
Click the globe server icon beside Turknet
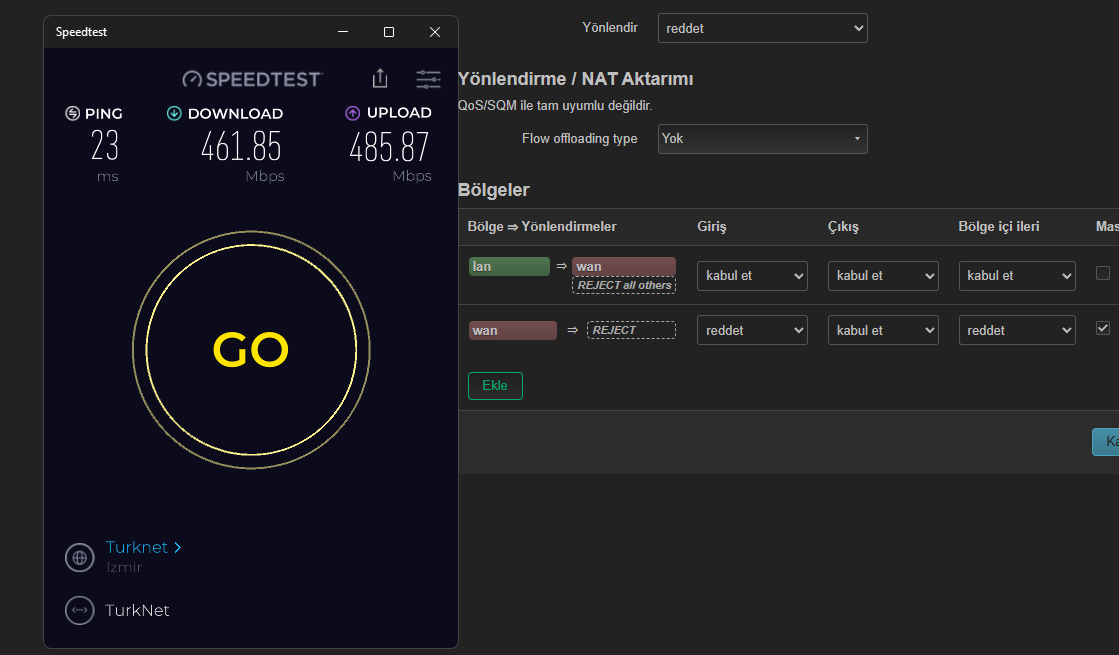tap(80, 557)
